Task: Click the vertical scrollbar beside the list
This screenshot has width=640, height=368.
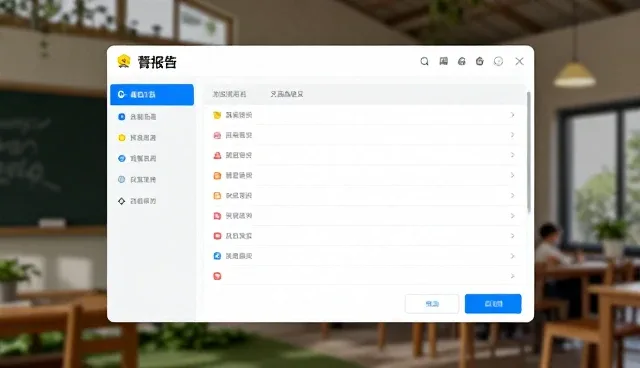Action: (x=529, y=152)
